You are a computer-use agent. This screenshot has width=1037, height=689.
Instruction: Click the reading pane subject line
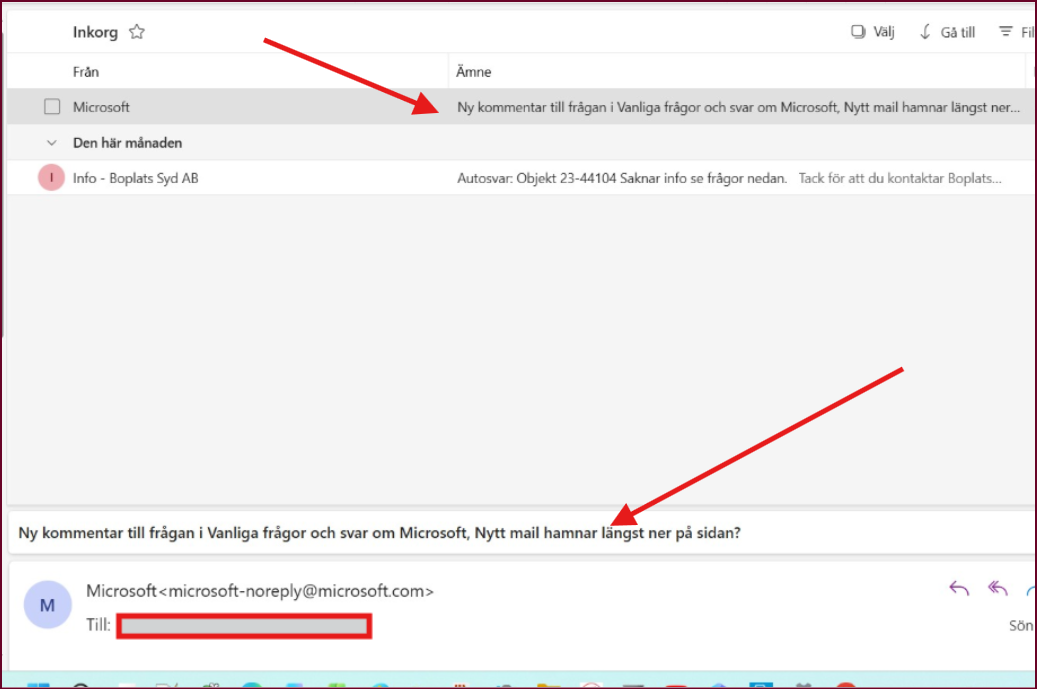point(380,533)
